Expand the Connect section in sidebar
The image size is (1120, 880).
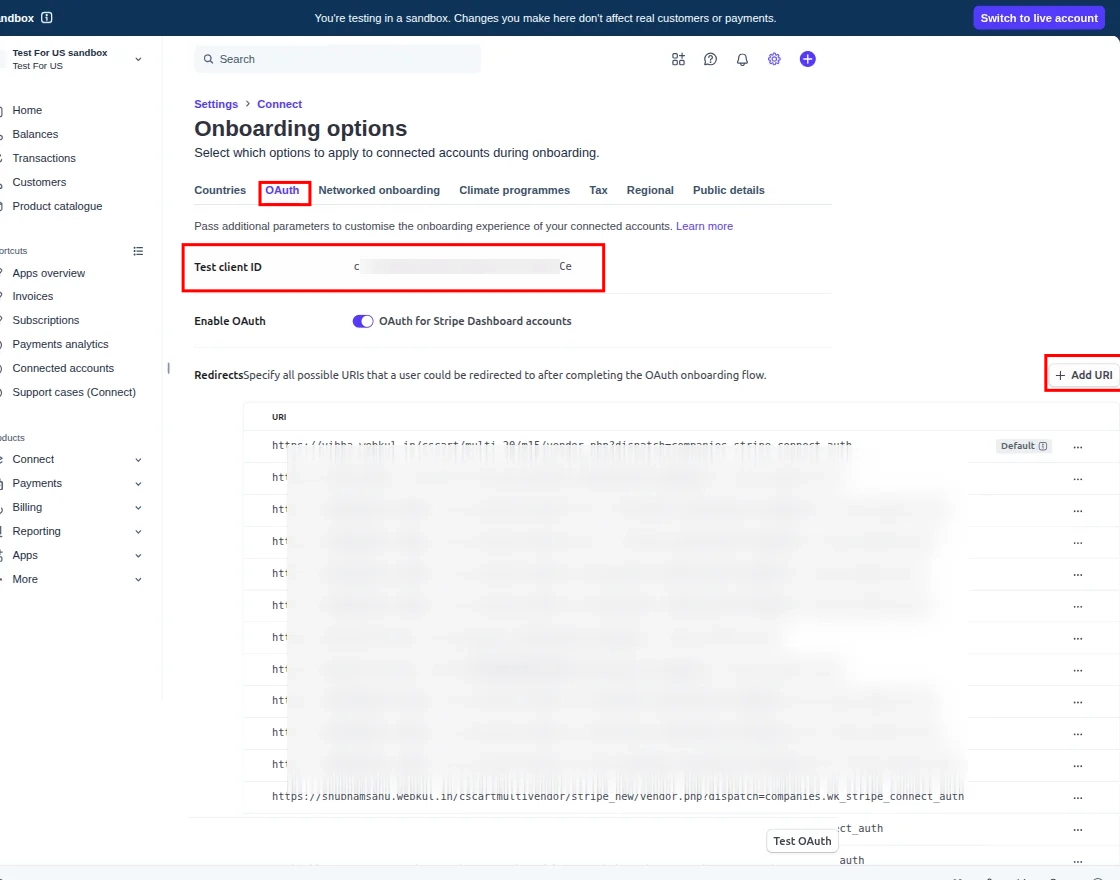point(138,459)
